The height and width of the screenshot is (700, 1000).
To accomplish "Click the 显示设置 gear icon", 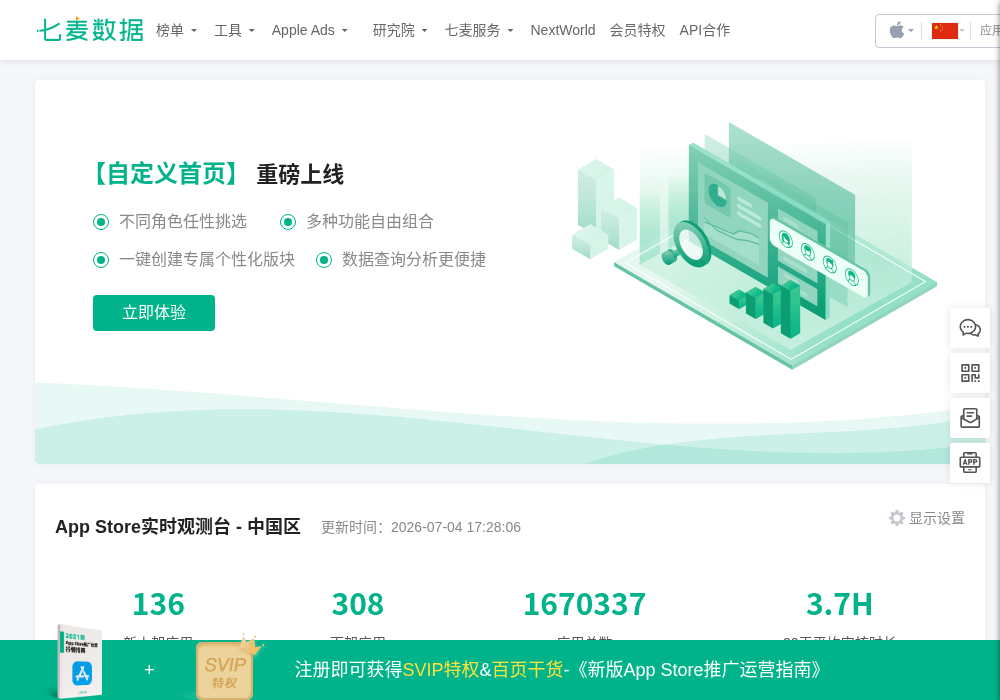I will [x=897, y=518].
